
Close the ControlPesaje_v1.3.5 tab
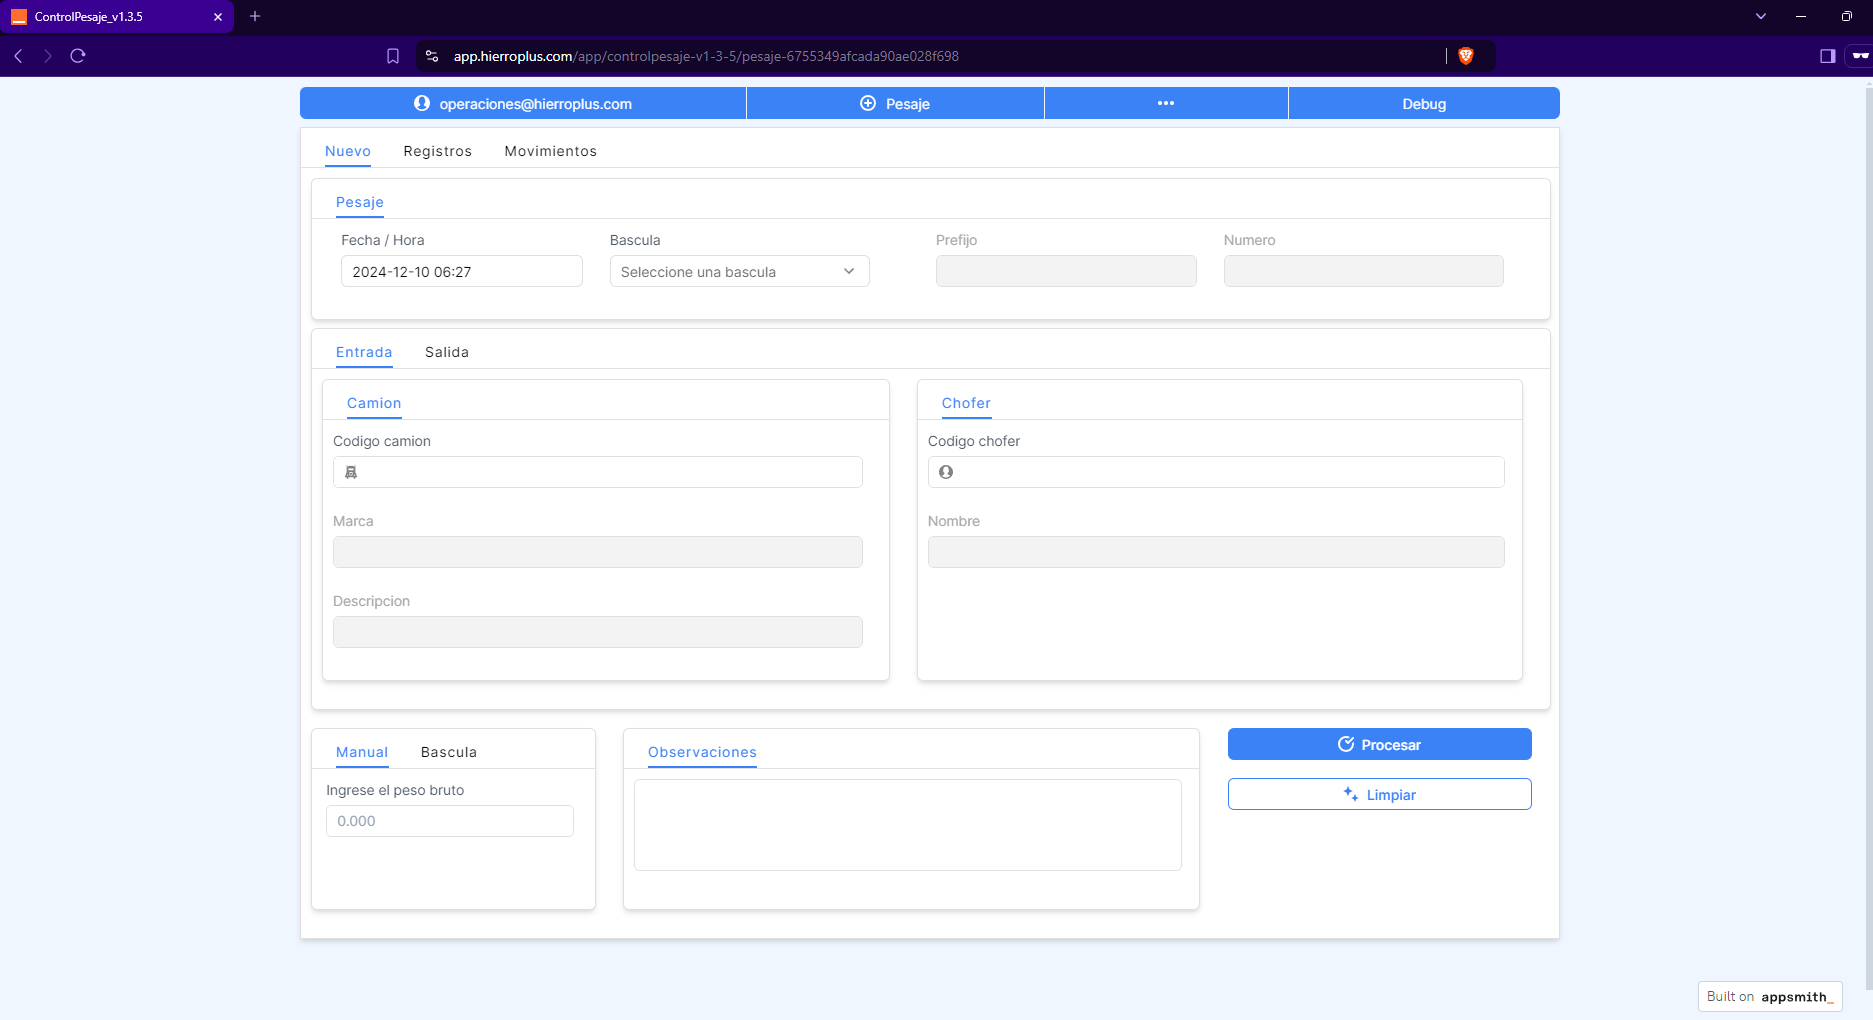218,17
